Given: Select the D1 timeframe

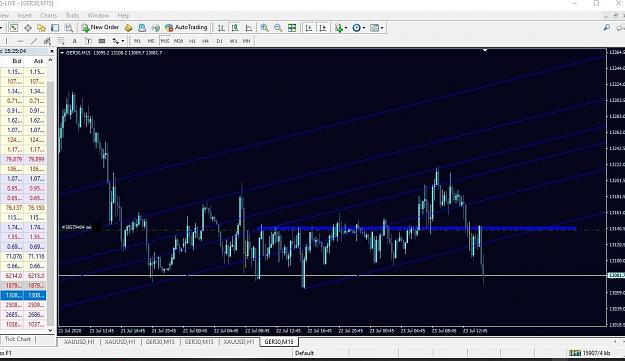Looking at the screenshot, I should [220, 41].
